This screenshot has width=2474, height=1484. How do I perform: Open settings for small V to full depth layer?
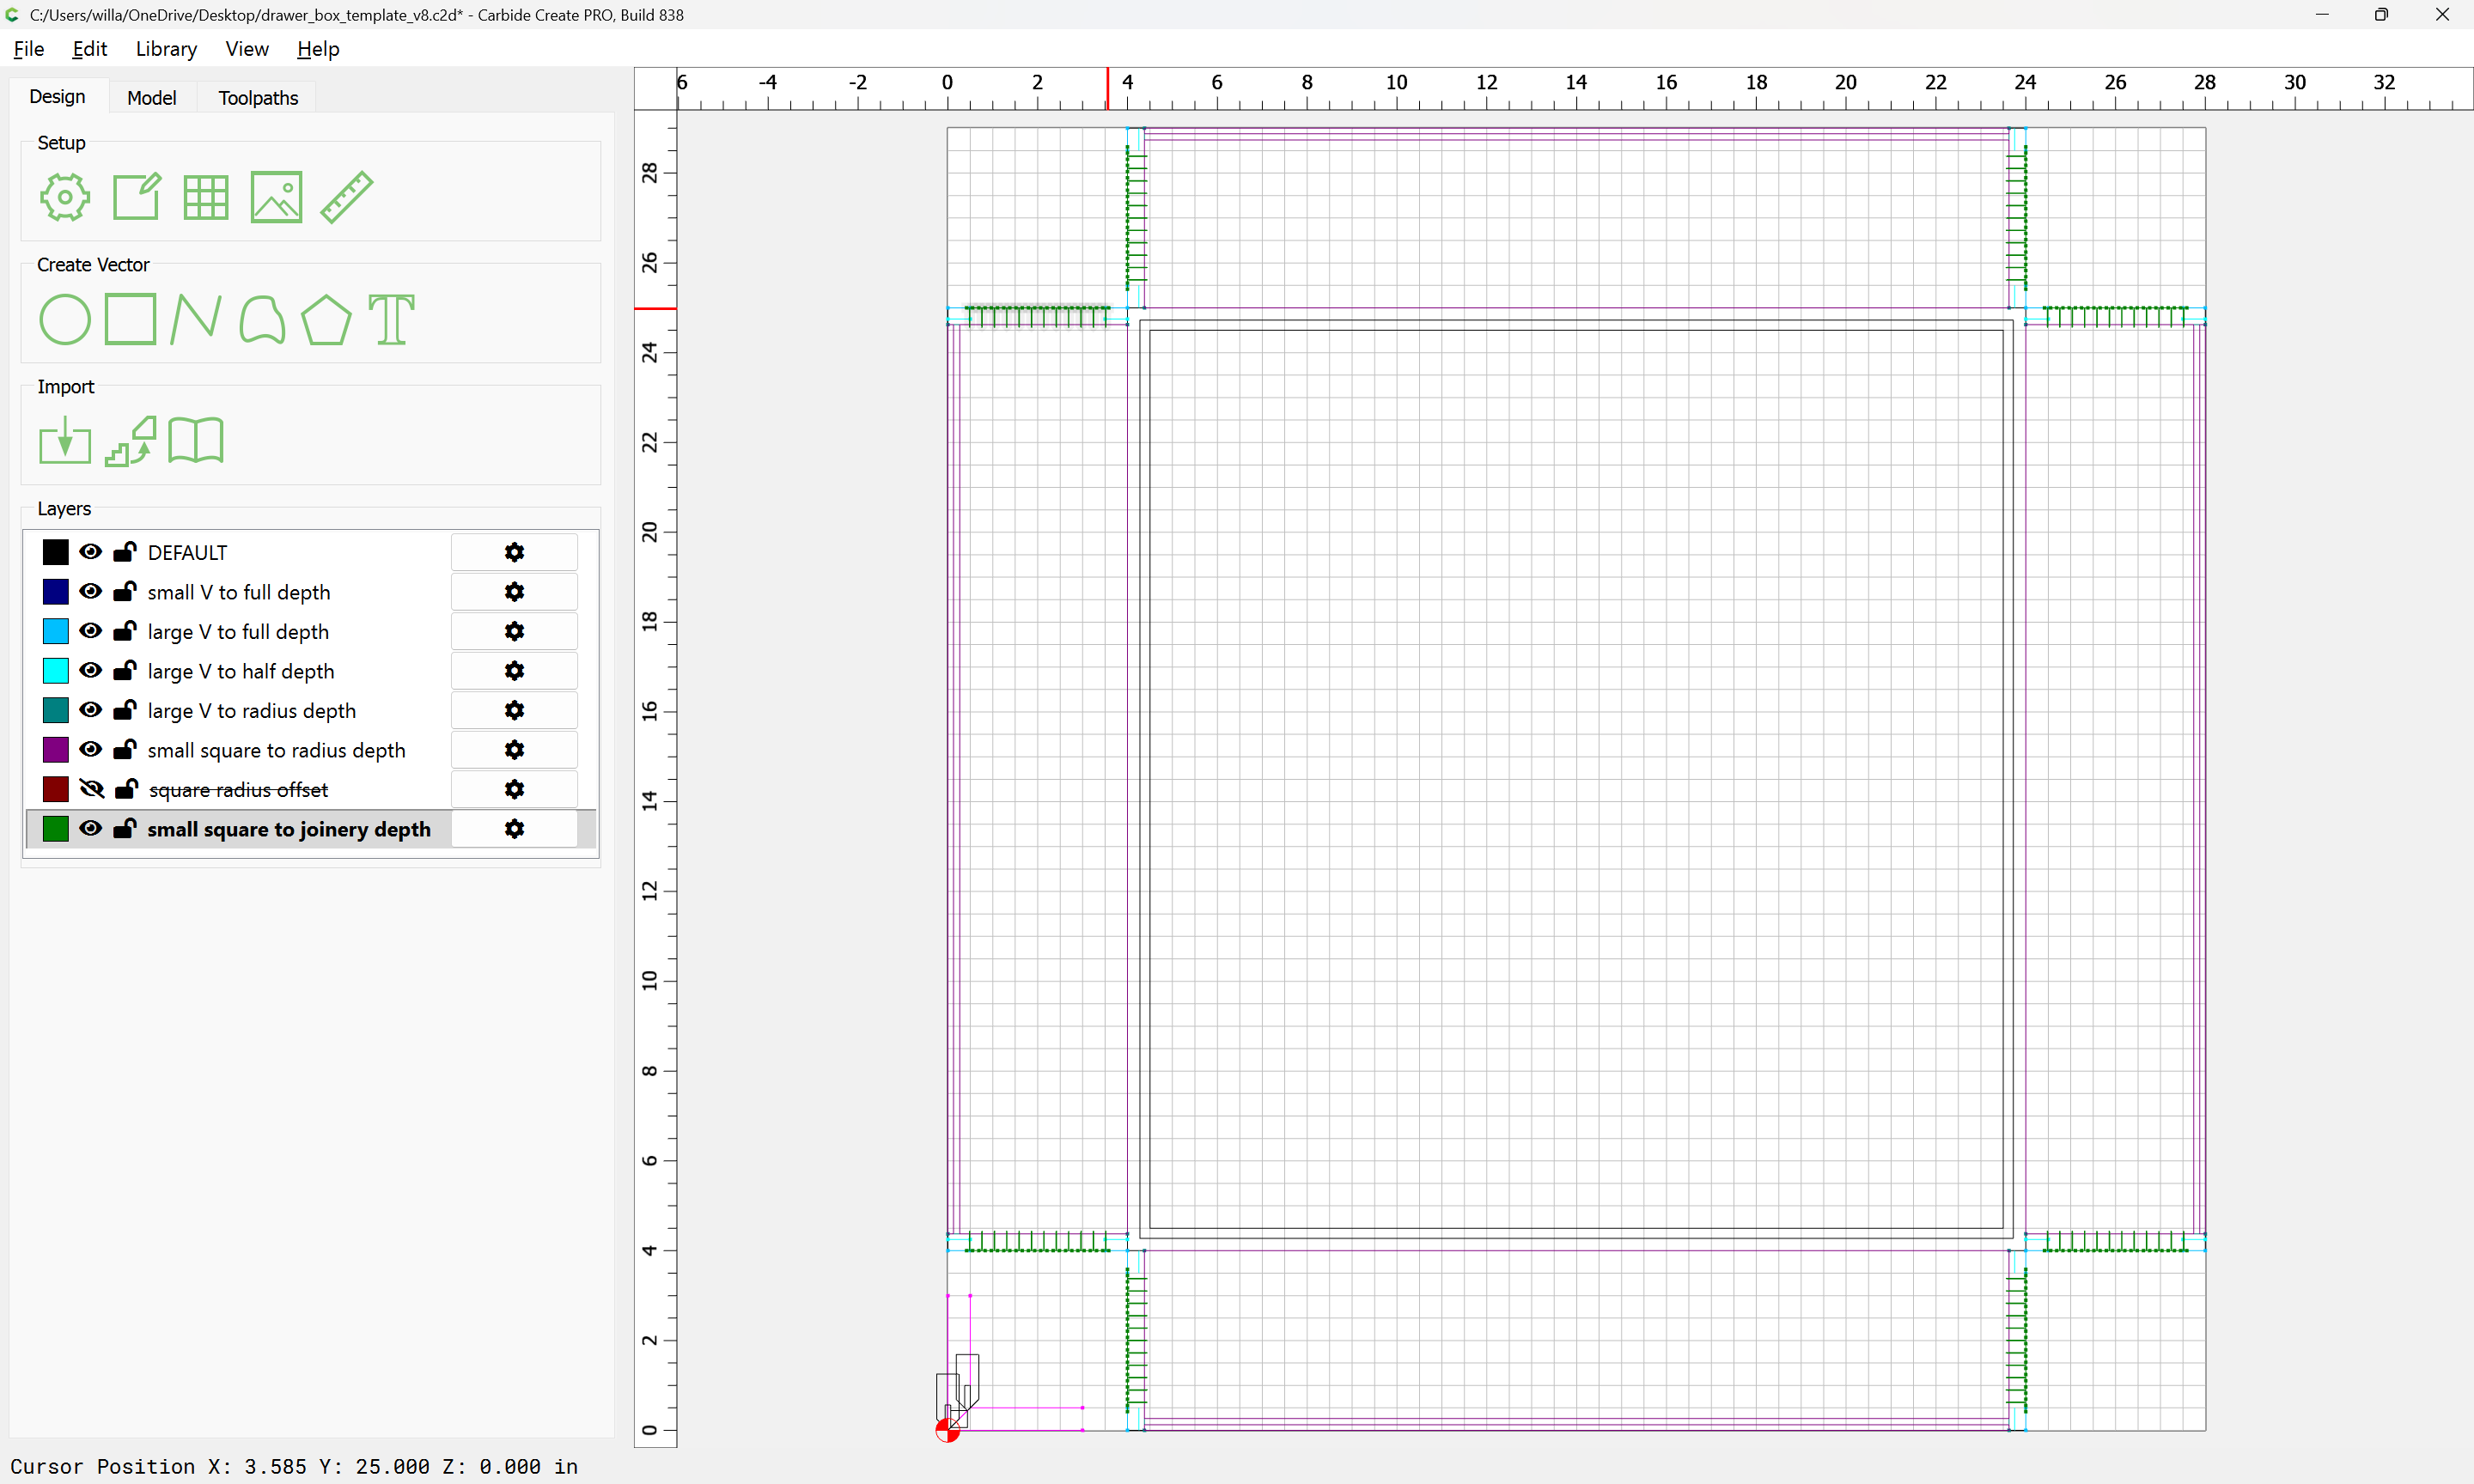point(514,592)
